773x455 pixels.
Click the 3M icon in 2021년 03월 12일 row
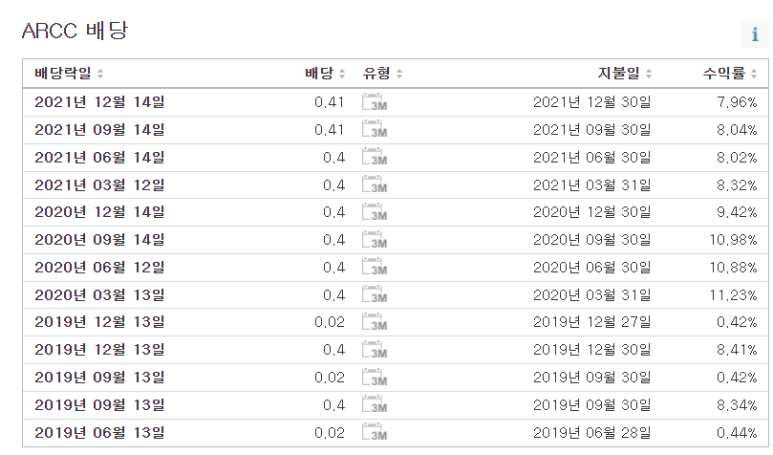(x=374, y=185)
